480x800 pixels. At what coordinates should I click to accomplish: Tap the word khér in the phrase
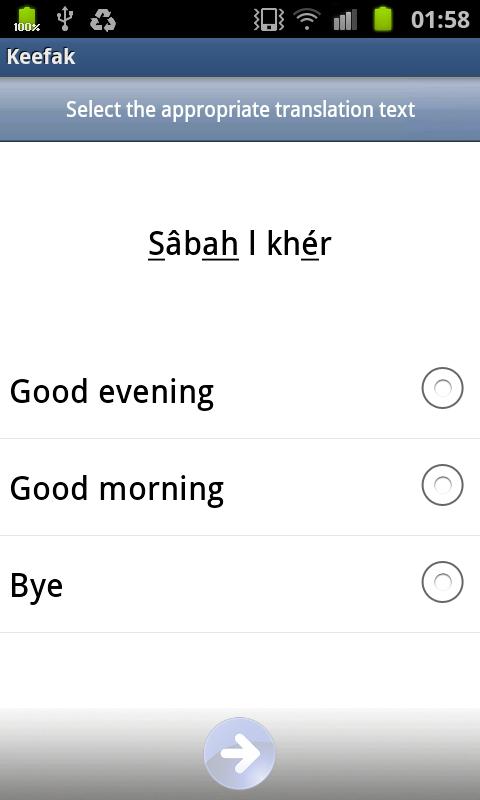299,244
